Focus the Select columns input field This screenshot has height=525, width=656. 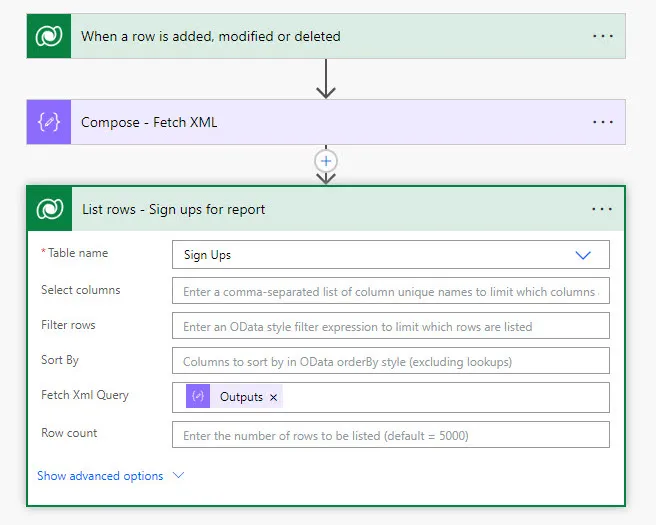pyautogui.click(x=391, y=291)
